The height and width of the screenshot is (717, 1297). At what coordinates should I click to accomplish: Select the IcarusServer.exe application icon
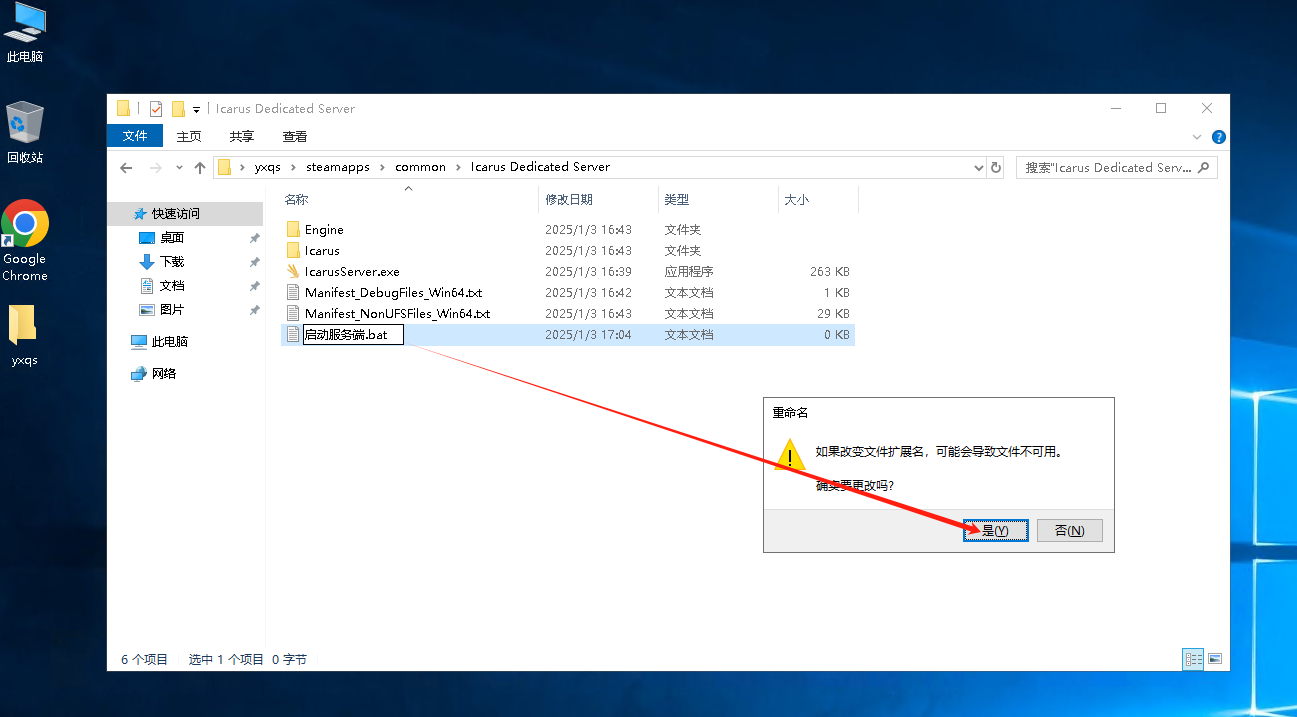(x=293, y=271)
